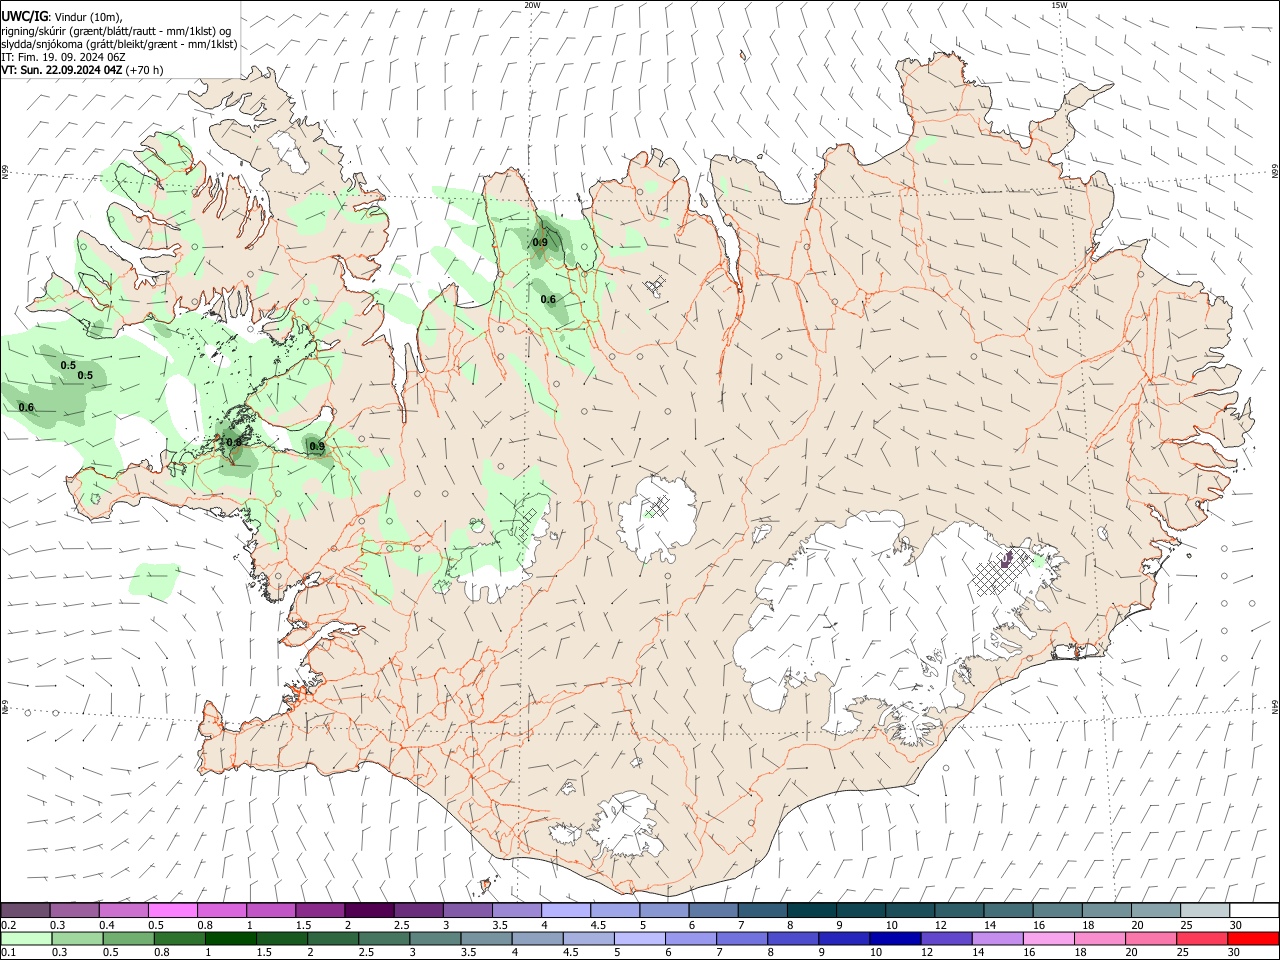1280x960 pixels.
Task: Click the dark purple snow swatch, 2 to 2.5
Action: click(369, 911)
